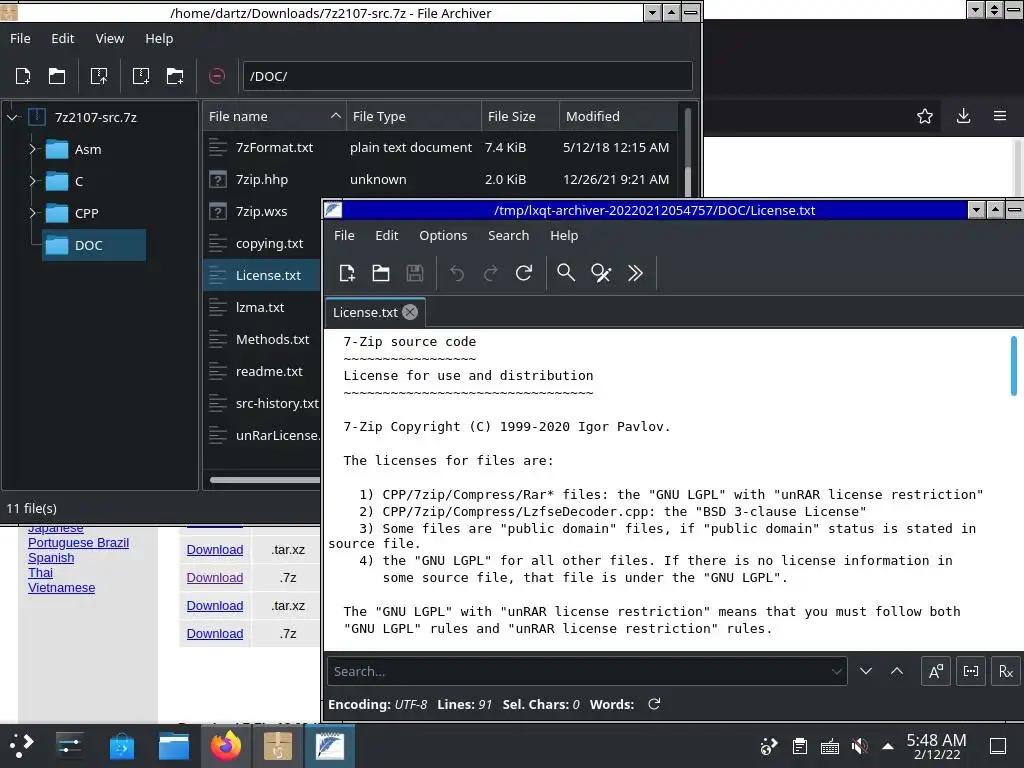
Task: Close the License.txt tab
Action: (409, 312)
